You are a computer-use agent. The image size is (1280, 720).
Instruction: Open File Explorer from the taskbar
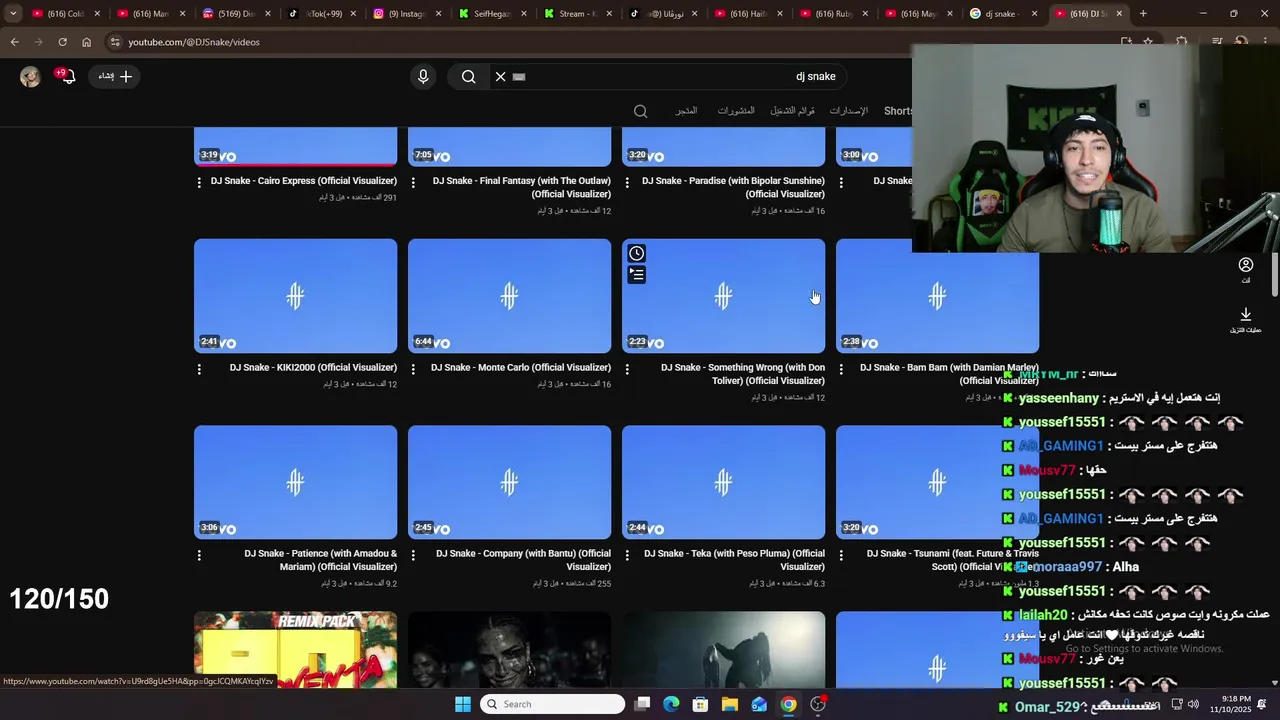tap(730, 704)
